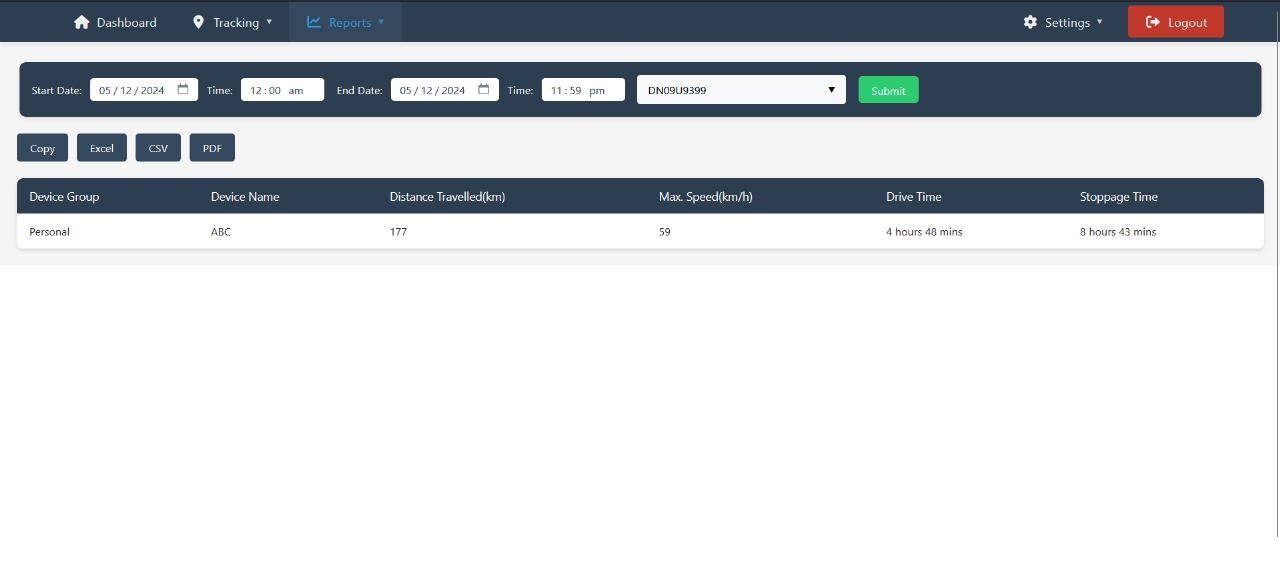The width and height of the screenshot is (1280, 584).
Task: Click the location pin Tracking icon
Action: click(x=198, y=22)
